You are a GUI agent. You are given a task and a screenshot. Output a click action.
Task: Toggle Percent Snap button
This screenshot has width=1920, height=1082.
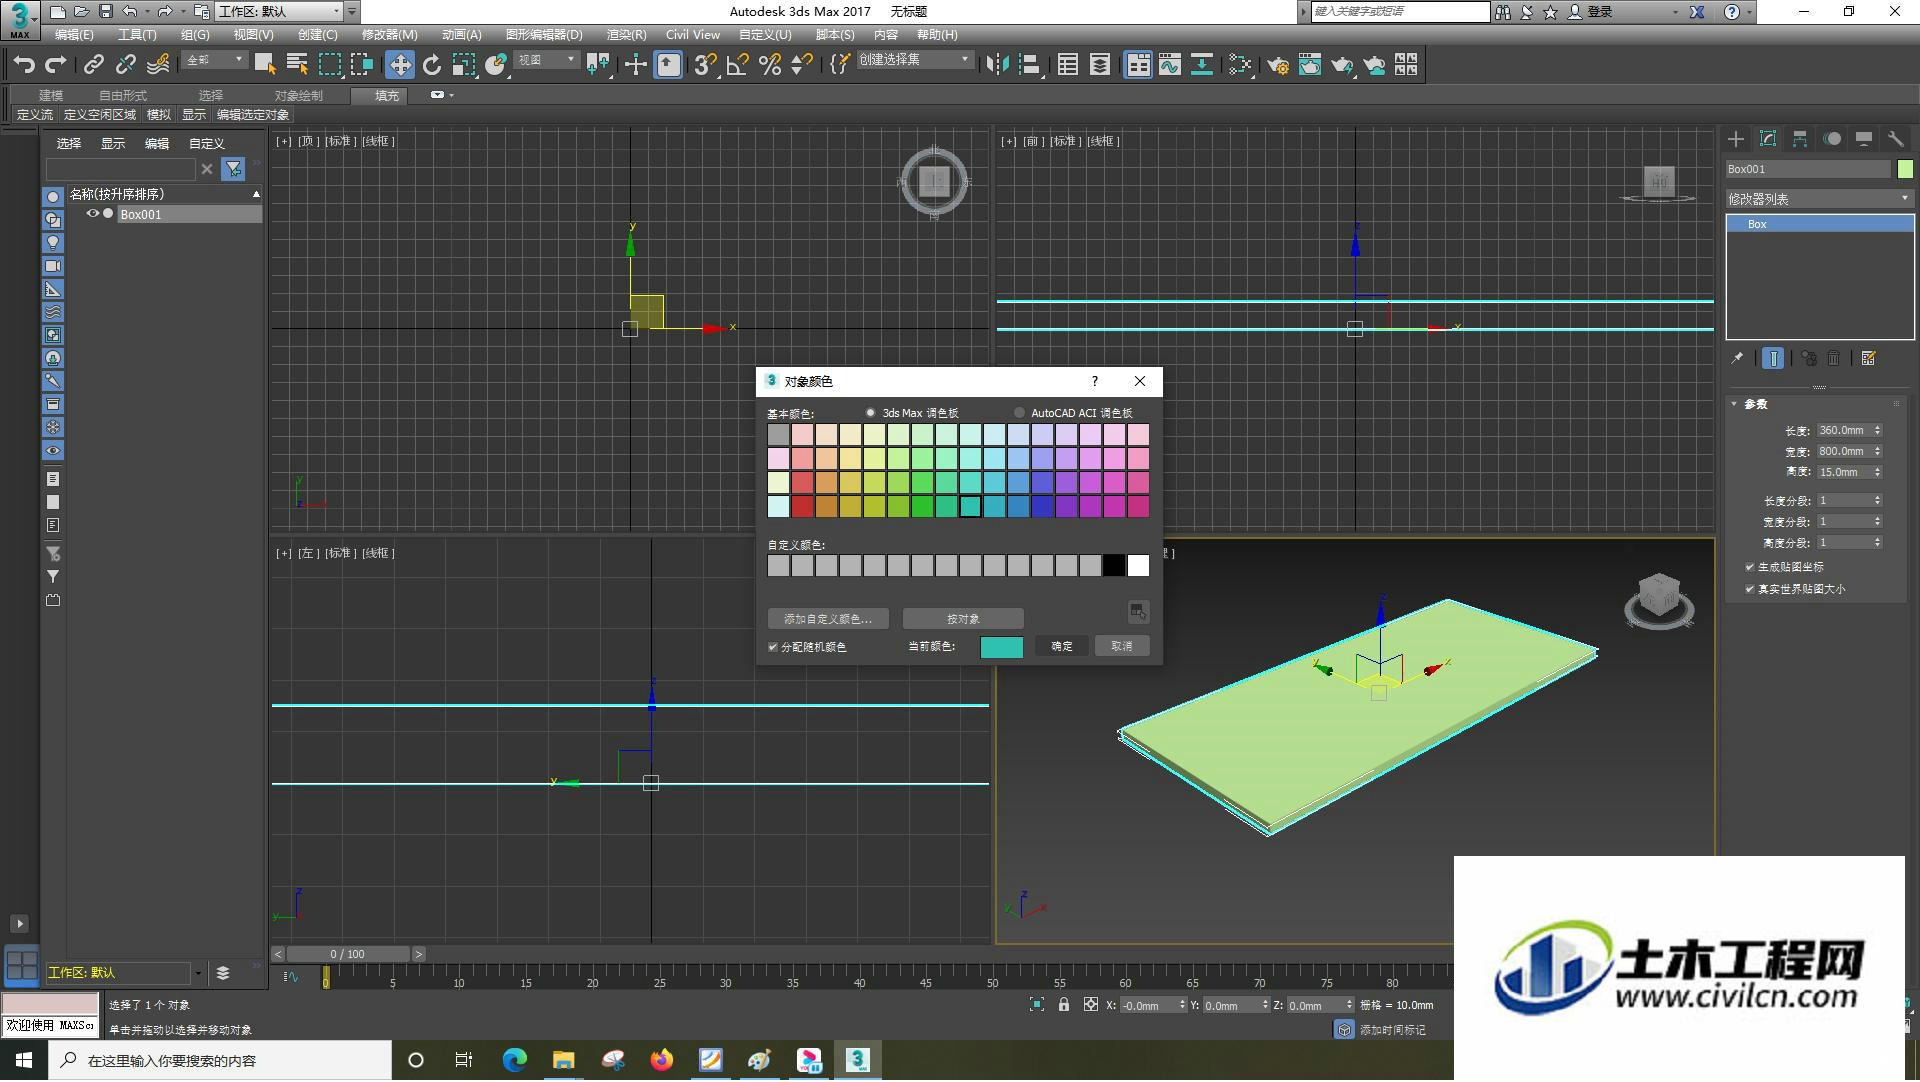coord(770,65)
